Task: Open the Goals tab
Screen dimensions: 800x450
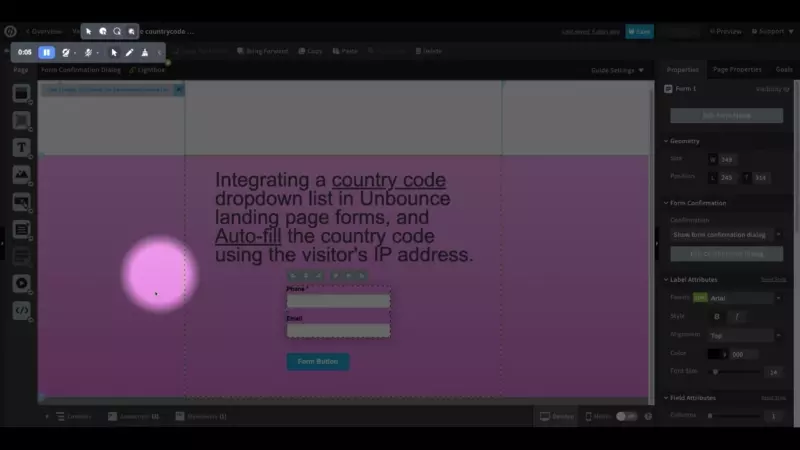Action: coord(784,70)
